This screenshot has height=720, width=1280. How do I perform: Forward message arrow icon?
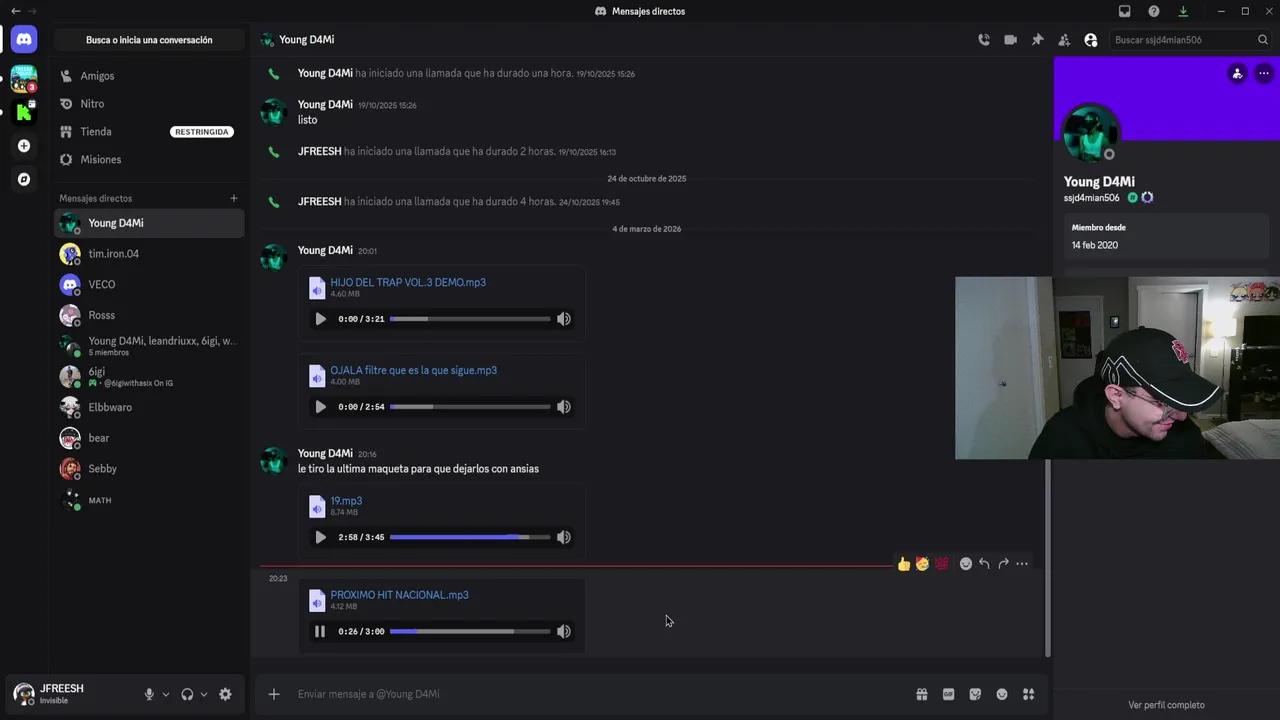click(1003, 564)
